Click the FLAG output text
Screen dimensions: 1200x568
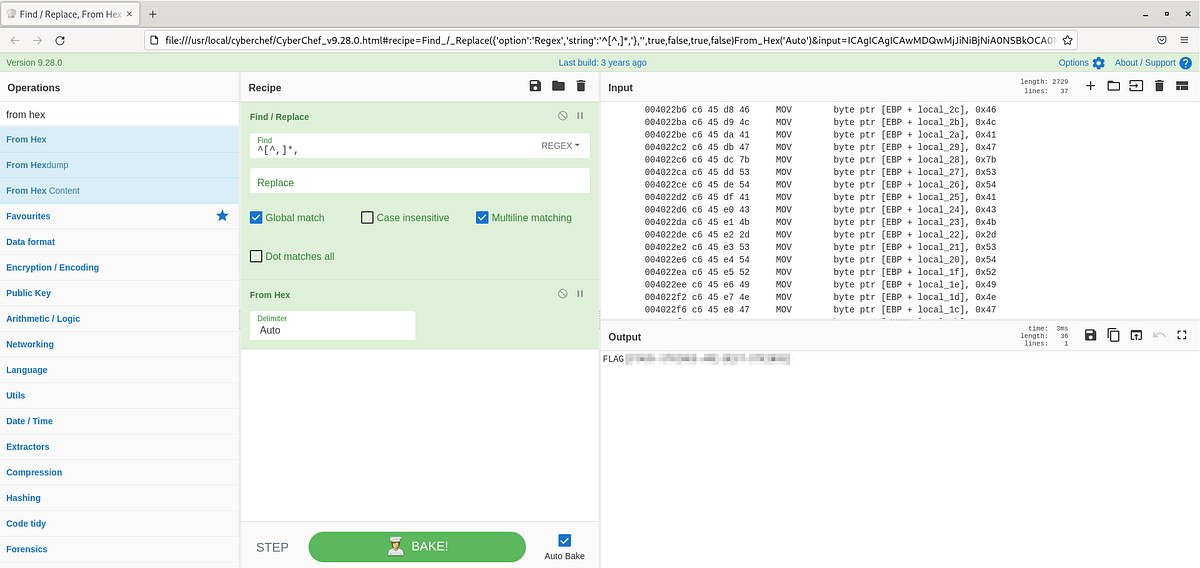613,358
